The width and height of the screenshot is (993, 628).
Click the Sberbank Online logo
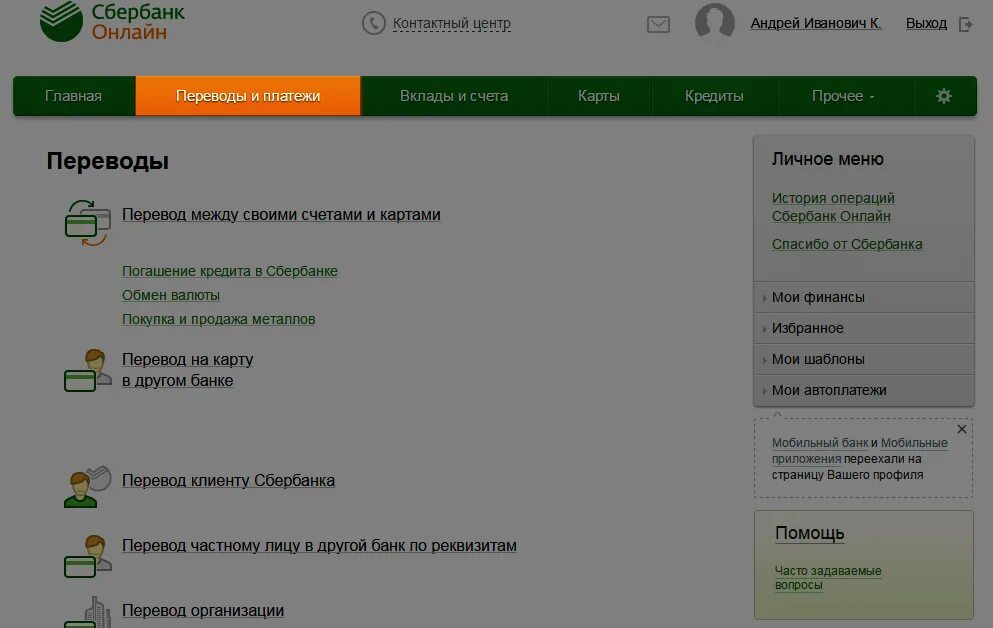[x=112, y=22]
